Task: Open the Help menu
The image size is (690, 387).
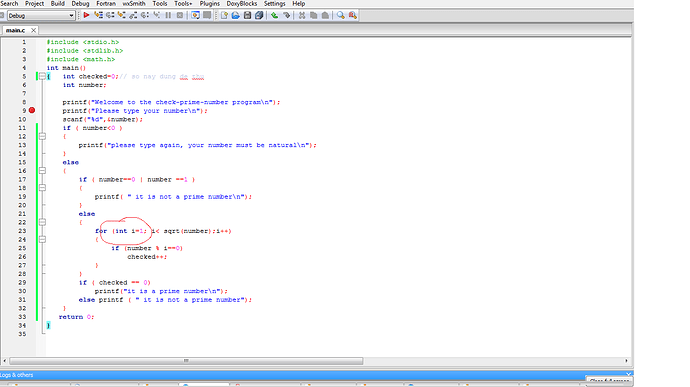Action: coord(299,4)
